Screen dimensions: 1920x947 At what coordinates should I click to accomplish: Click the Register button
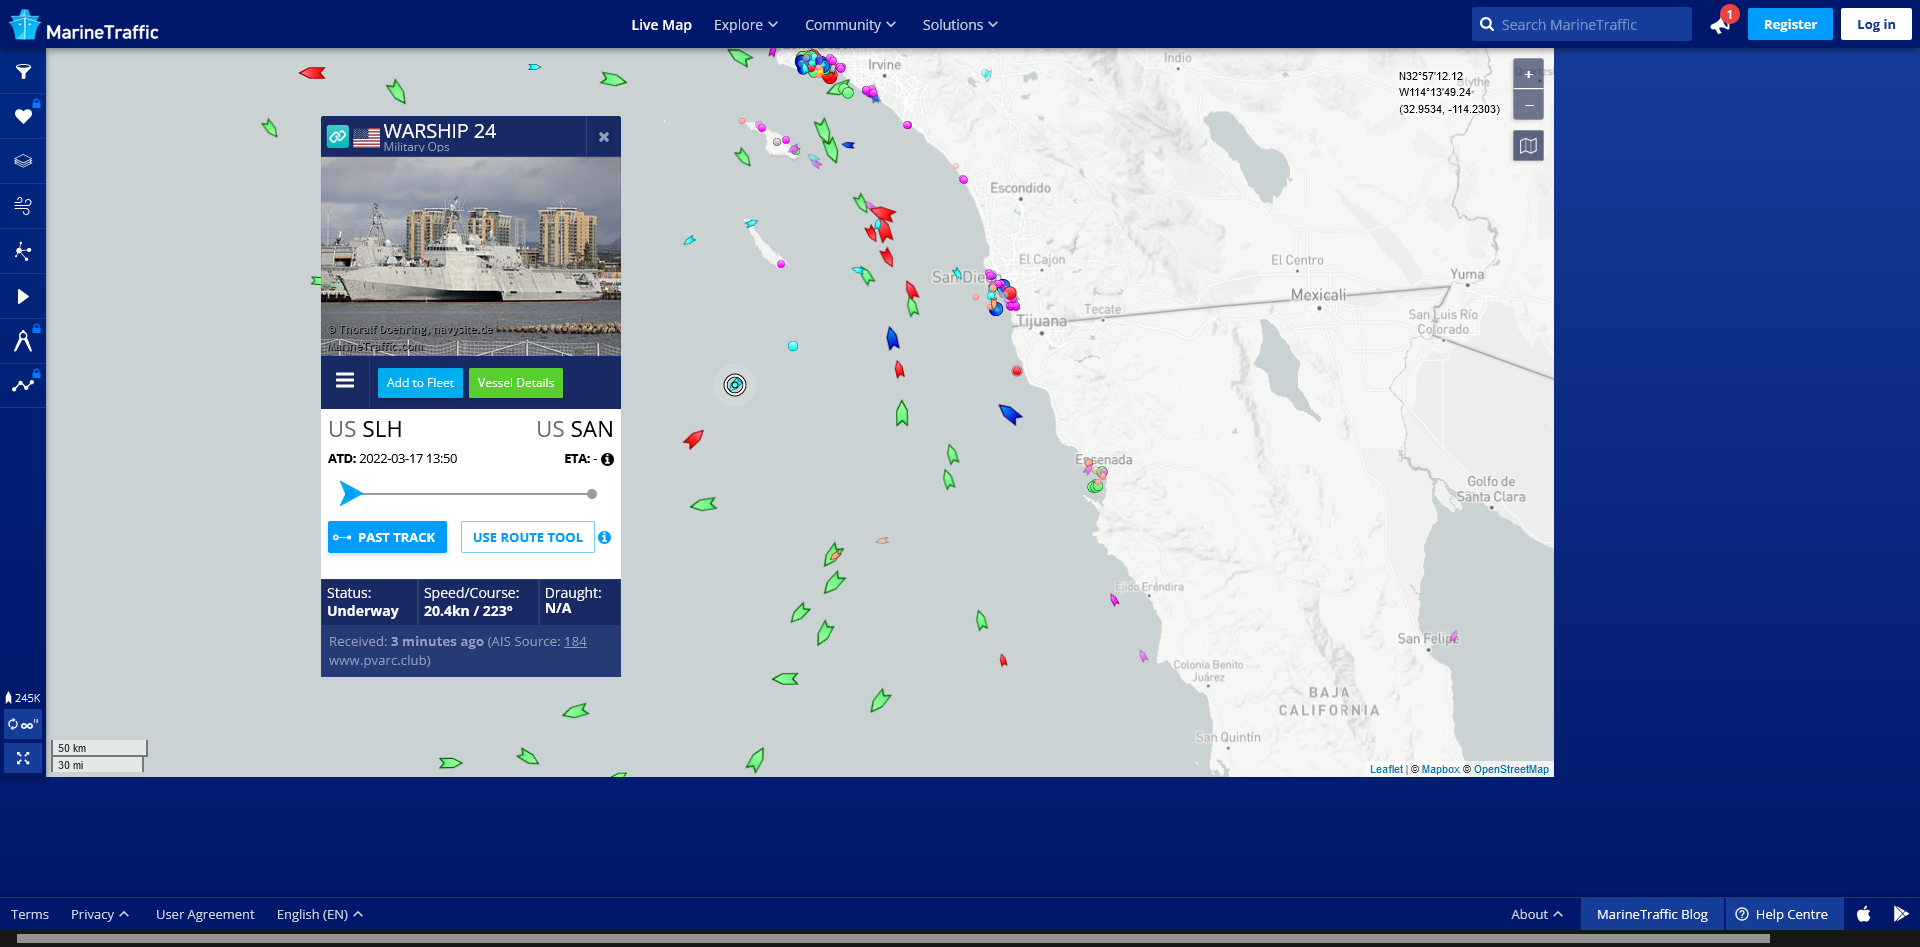point(1790,24)
